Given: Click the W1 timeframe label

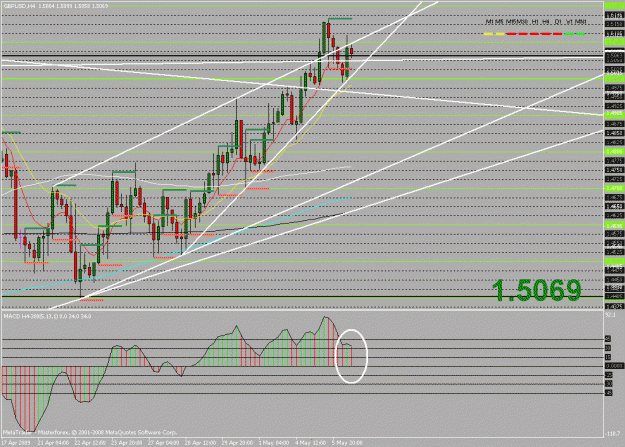Looking at the screenshot, I should [570, 22].
